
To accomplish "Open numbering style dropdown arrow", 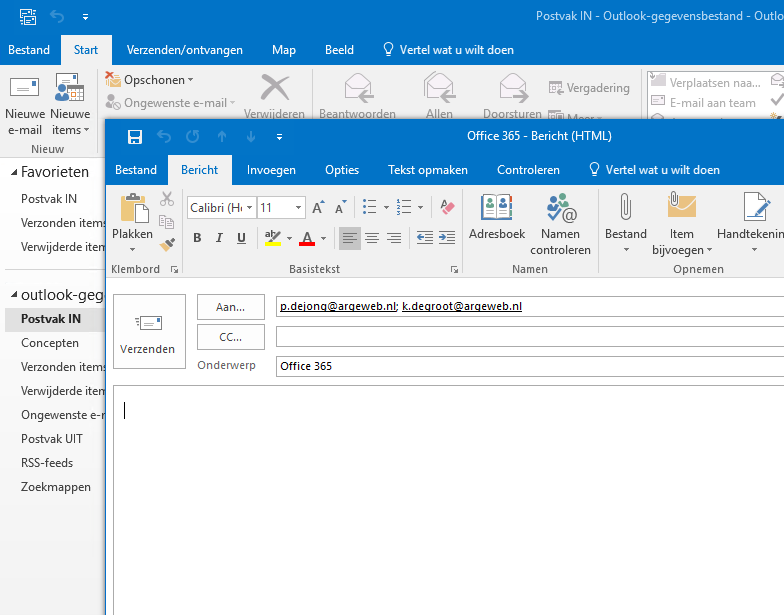I will (420, 208).
